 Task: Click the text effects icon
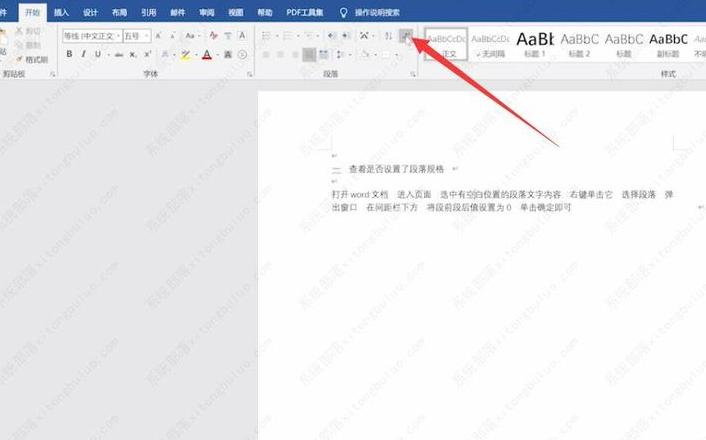(165, 54)
